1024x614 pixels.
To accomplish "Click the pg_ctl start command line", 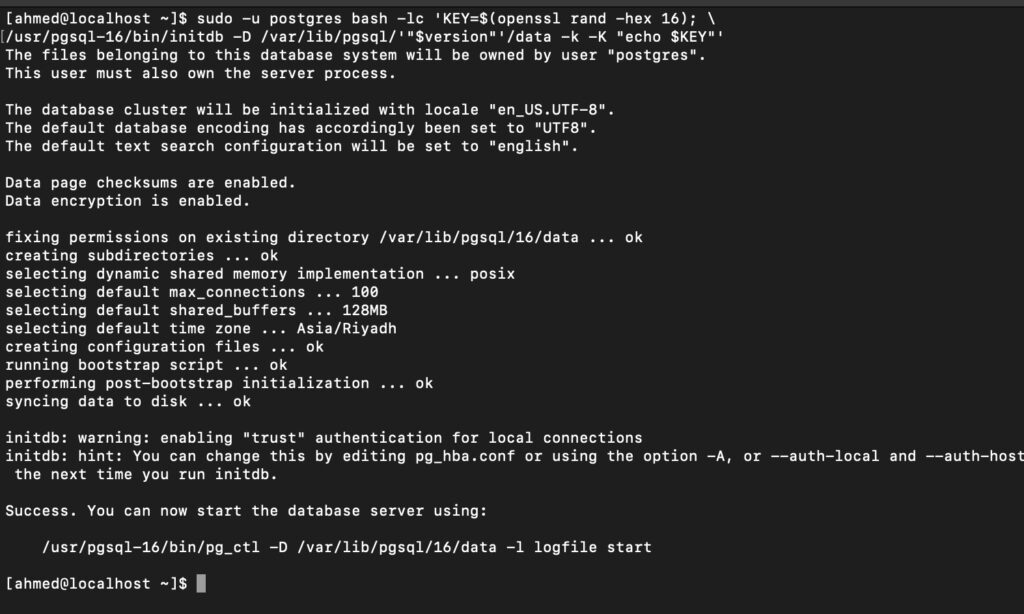I will click(x=347, y=547).
